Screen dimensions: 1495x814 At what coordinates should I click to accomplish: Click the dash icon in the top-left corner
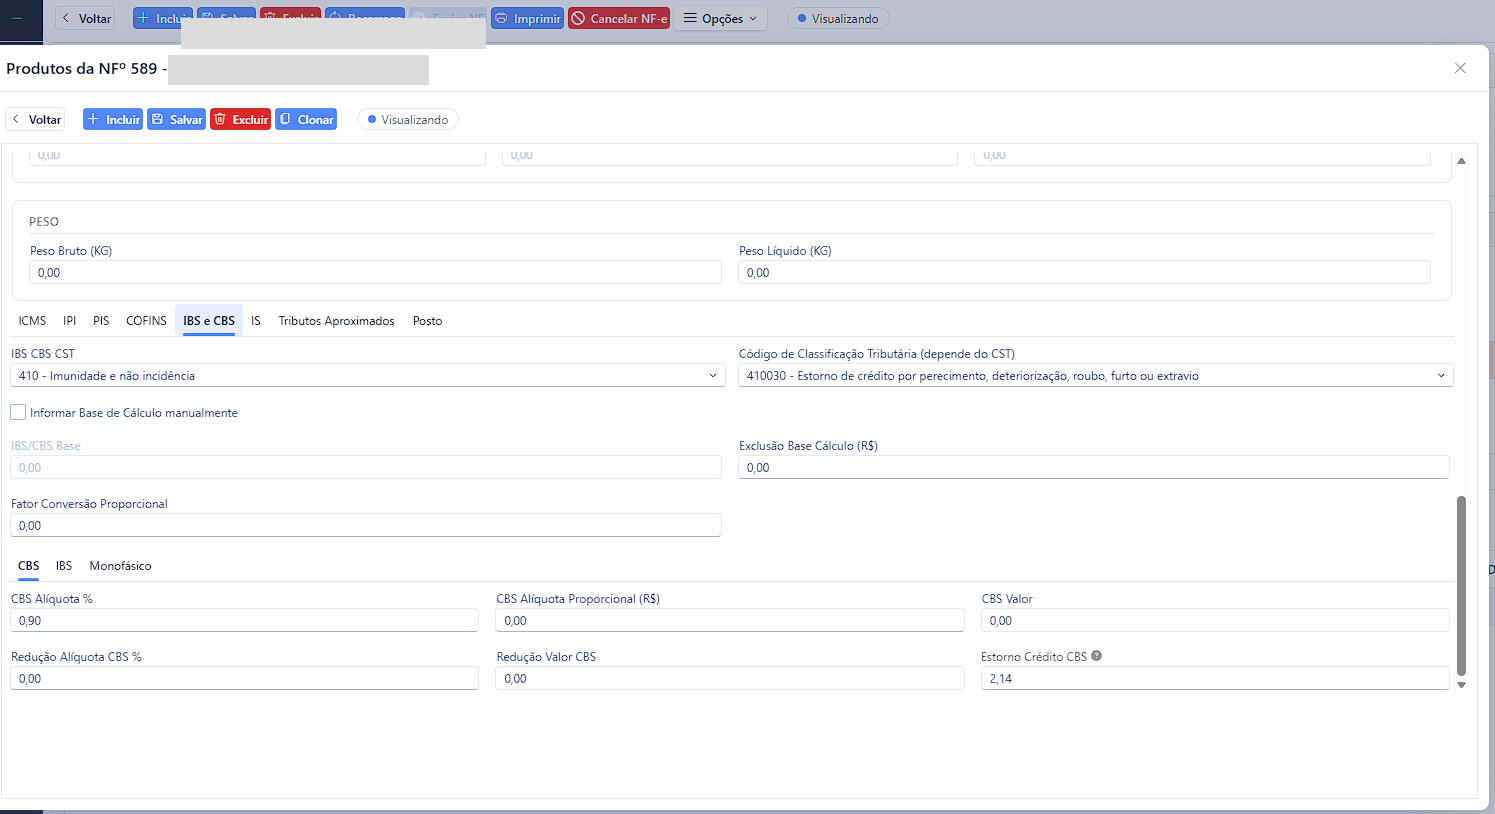click(17, 18)
